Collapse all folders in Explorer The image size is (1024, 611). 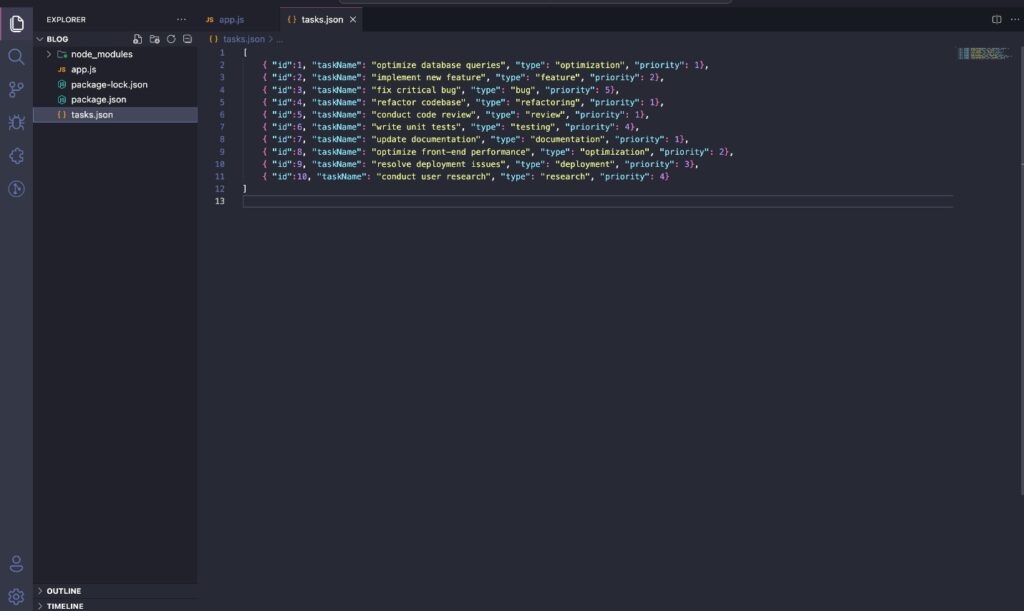point(187,39)
